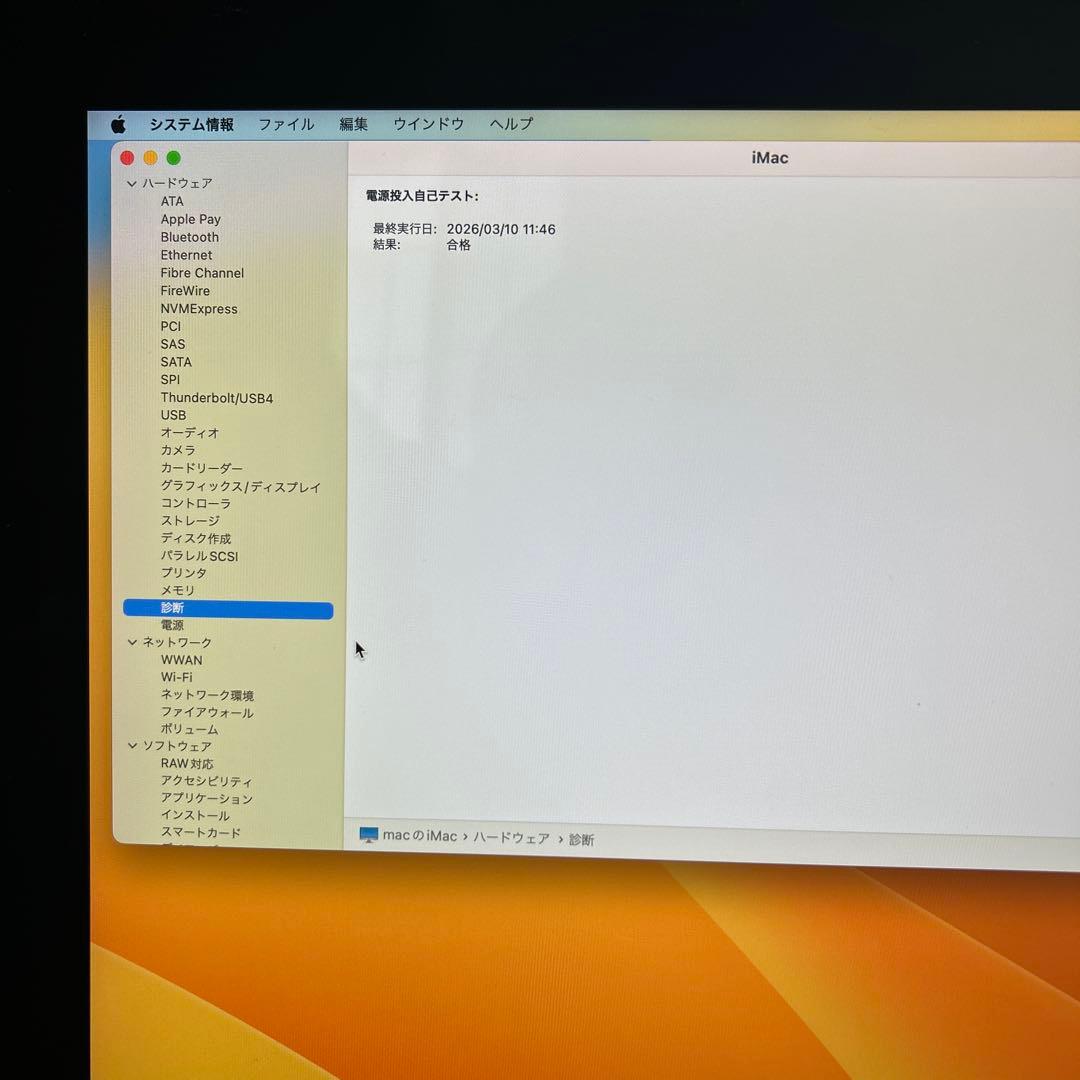Click 診断 in the path bar

pyautogui.click(x=581, y=840)
